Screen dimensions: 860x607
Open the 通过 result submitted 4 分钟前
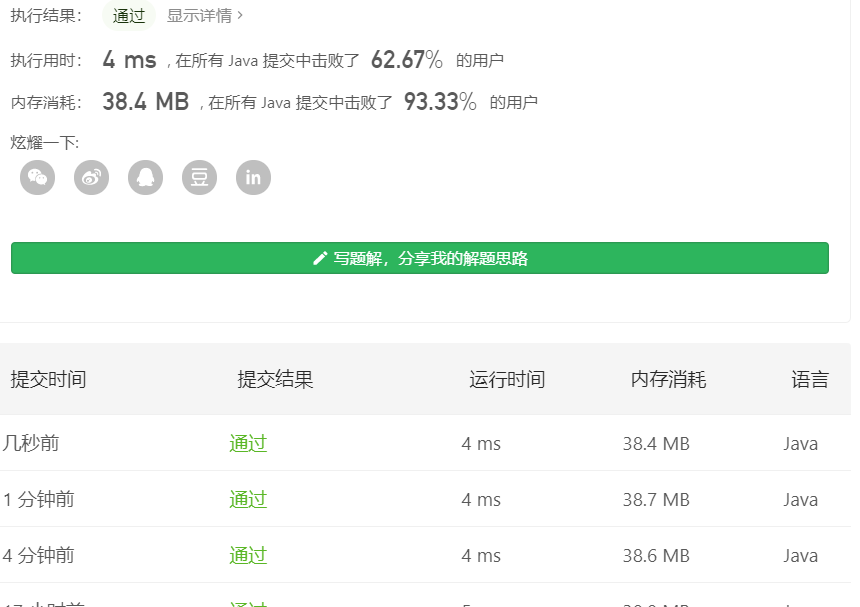pyautogui.click(x=248, y=555)
